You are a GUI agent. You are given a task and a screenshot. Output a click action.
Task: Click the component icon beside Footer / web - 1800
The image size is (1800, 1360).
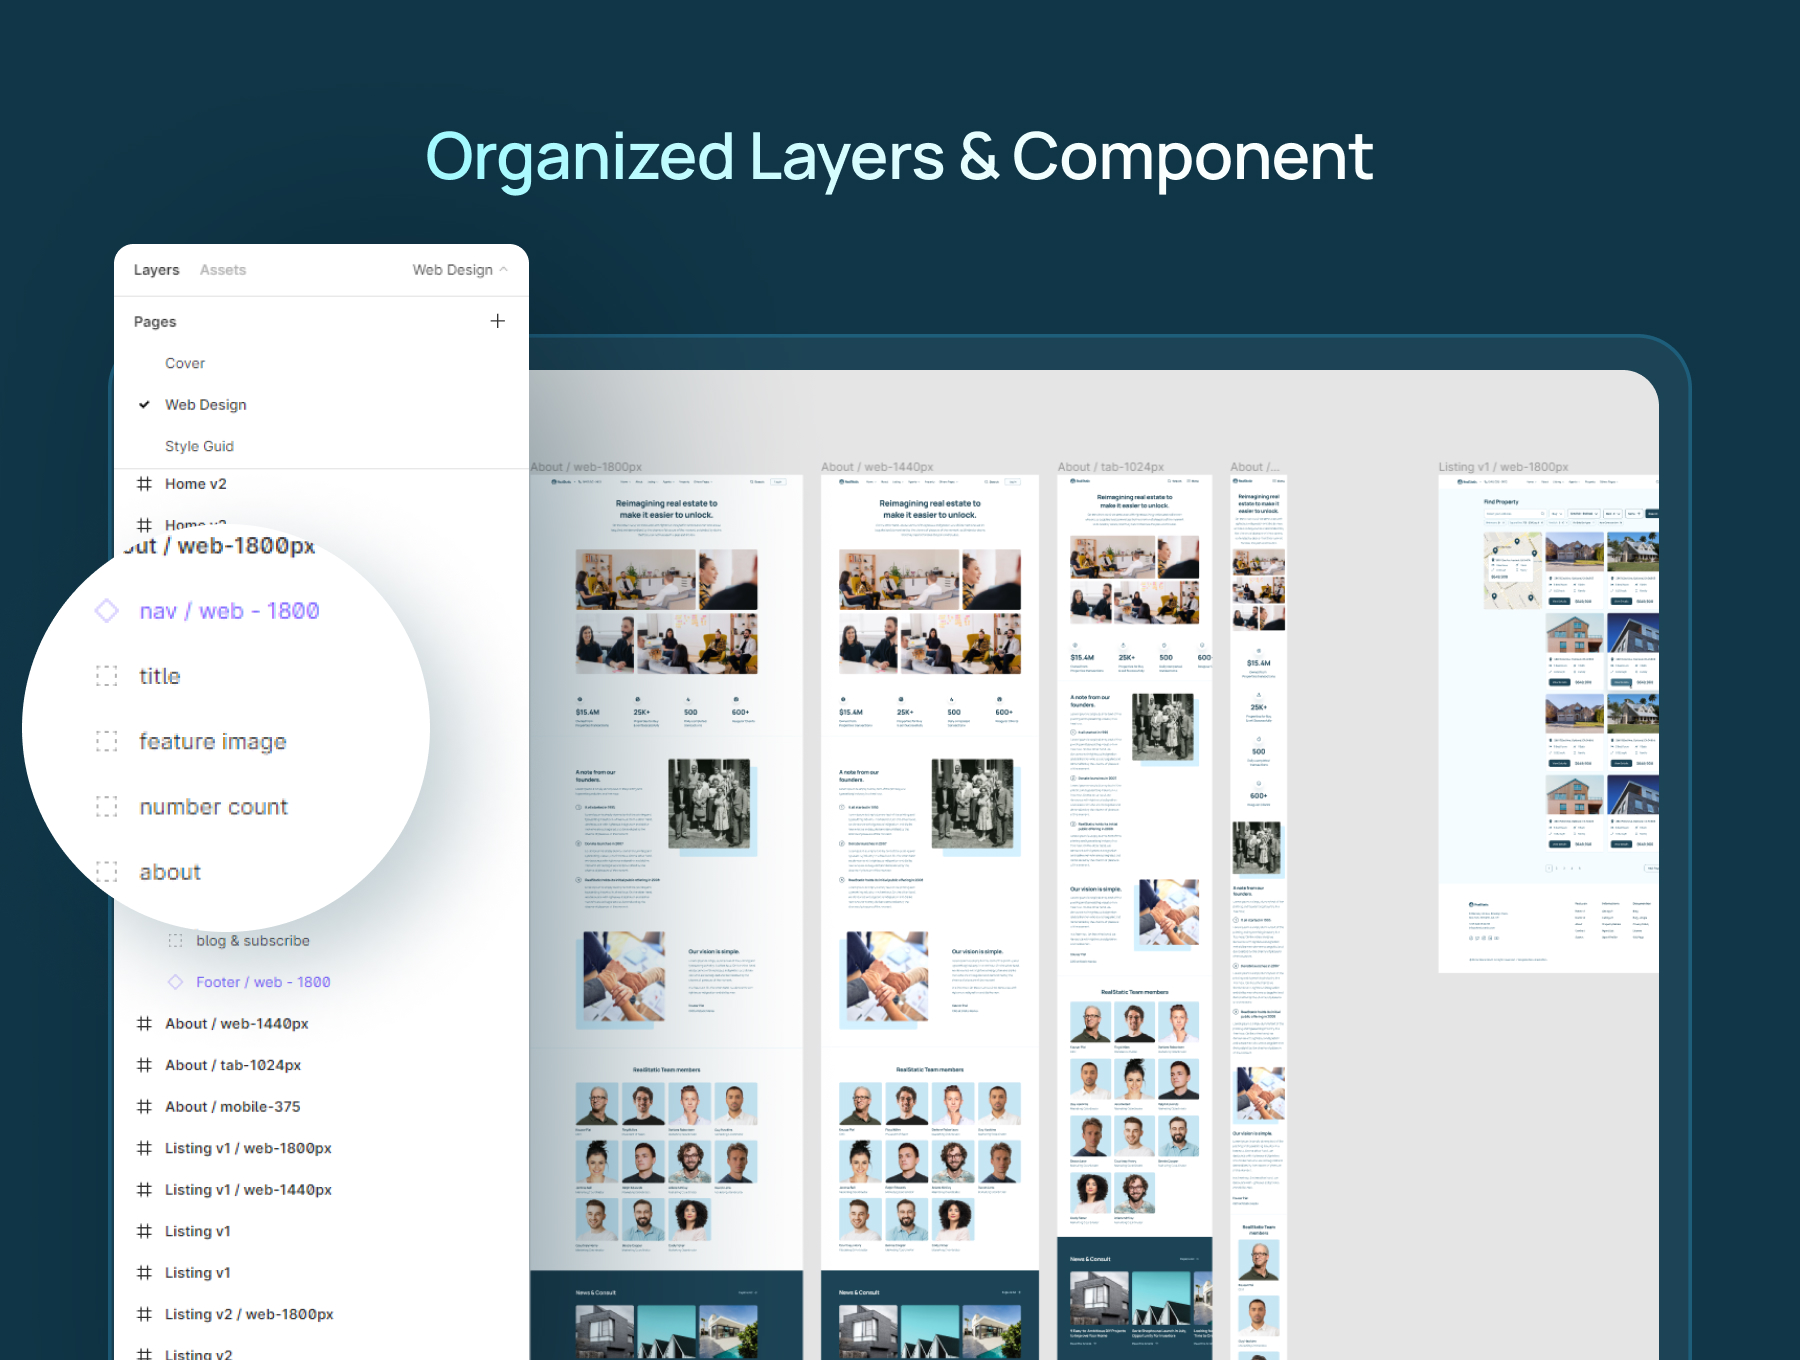click(176, 982)
